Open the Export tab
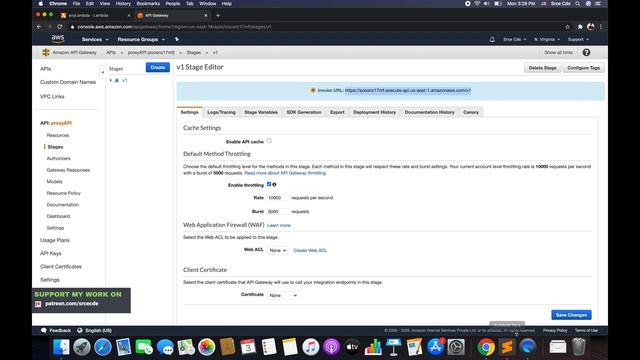The width and height of the screenshot is (640, 360). 337,112
